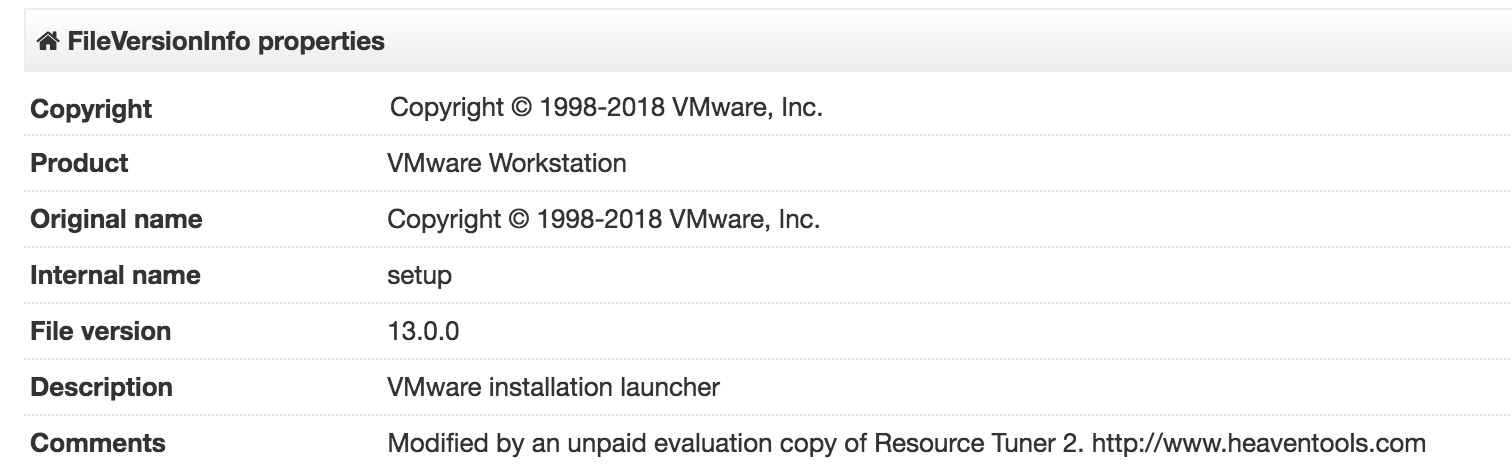Click the Product field label
The image size is (1512, 474).
79,163
